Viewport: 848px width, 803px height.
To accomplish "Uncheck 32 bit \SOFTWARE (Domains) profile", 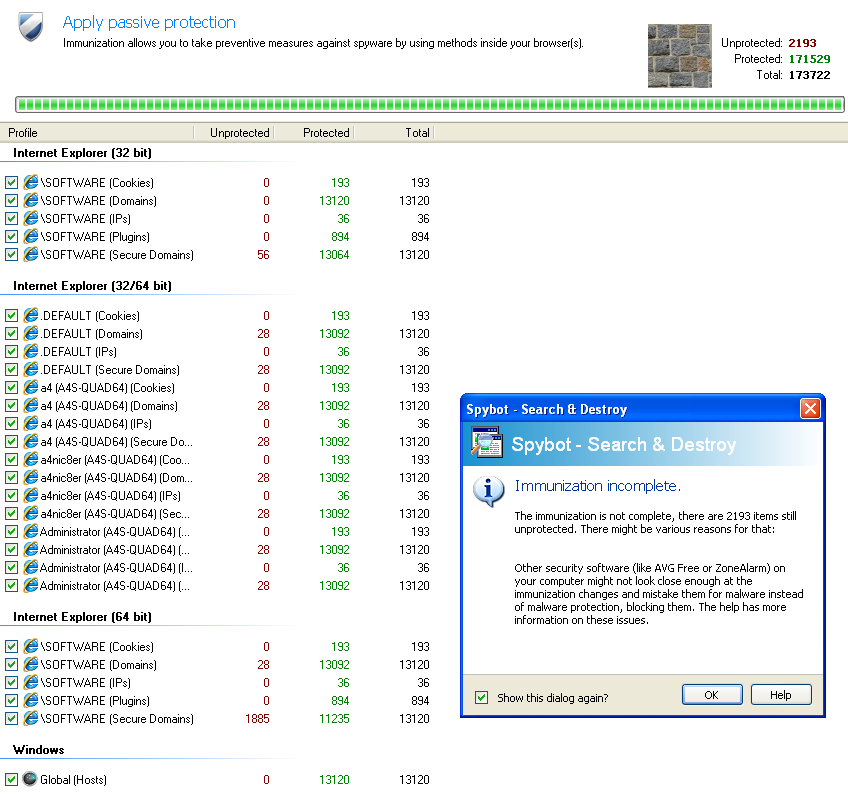I will (11, 201).
